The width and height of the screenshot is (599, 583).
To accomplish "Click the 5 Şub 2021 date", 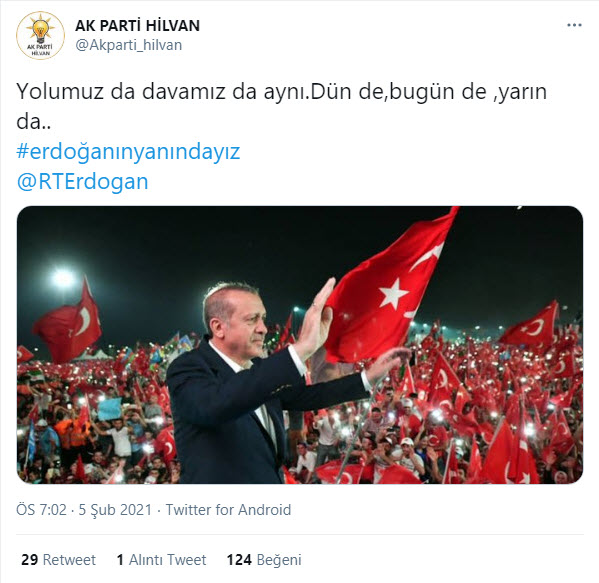I will pos(115,510).
